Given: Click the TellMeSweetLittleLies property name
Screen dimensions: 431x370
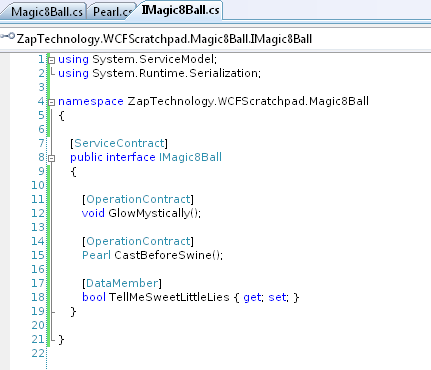Looking at the screenshot, I should pos(169,297).
